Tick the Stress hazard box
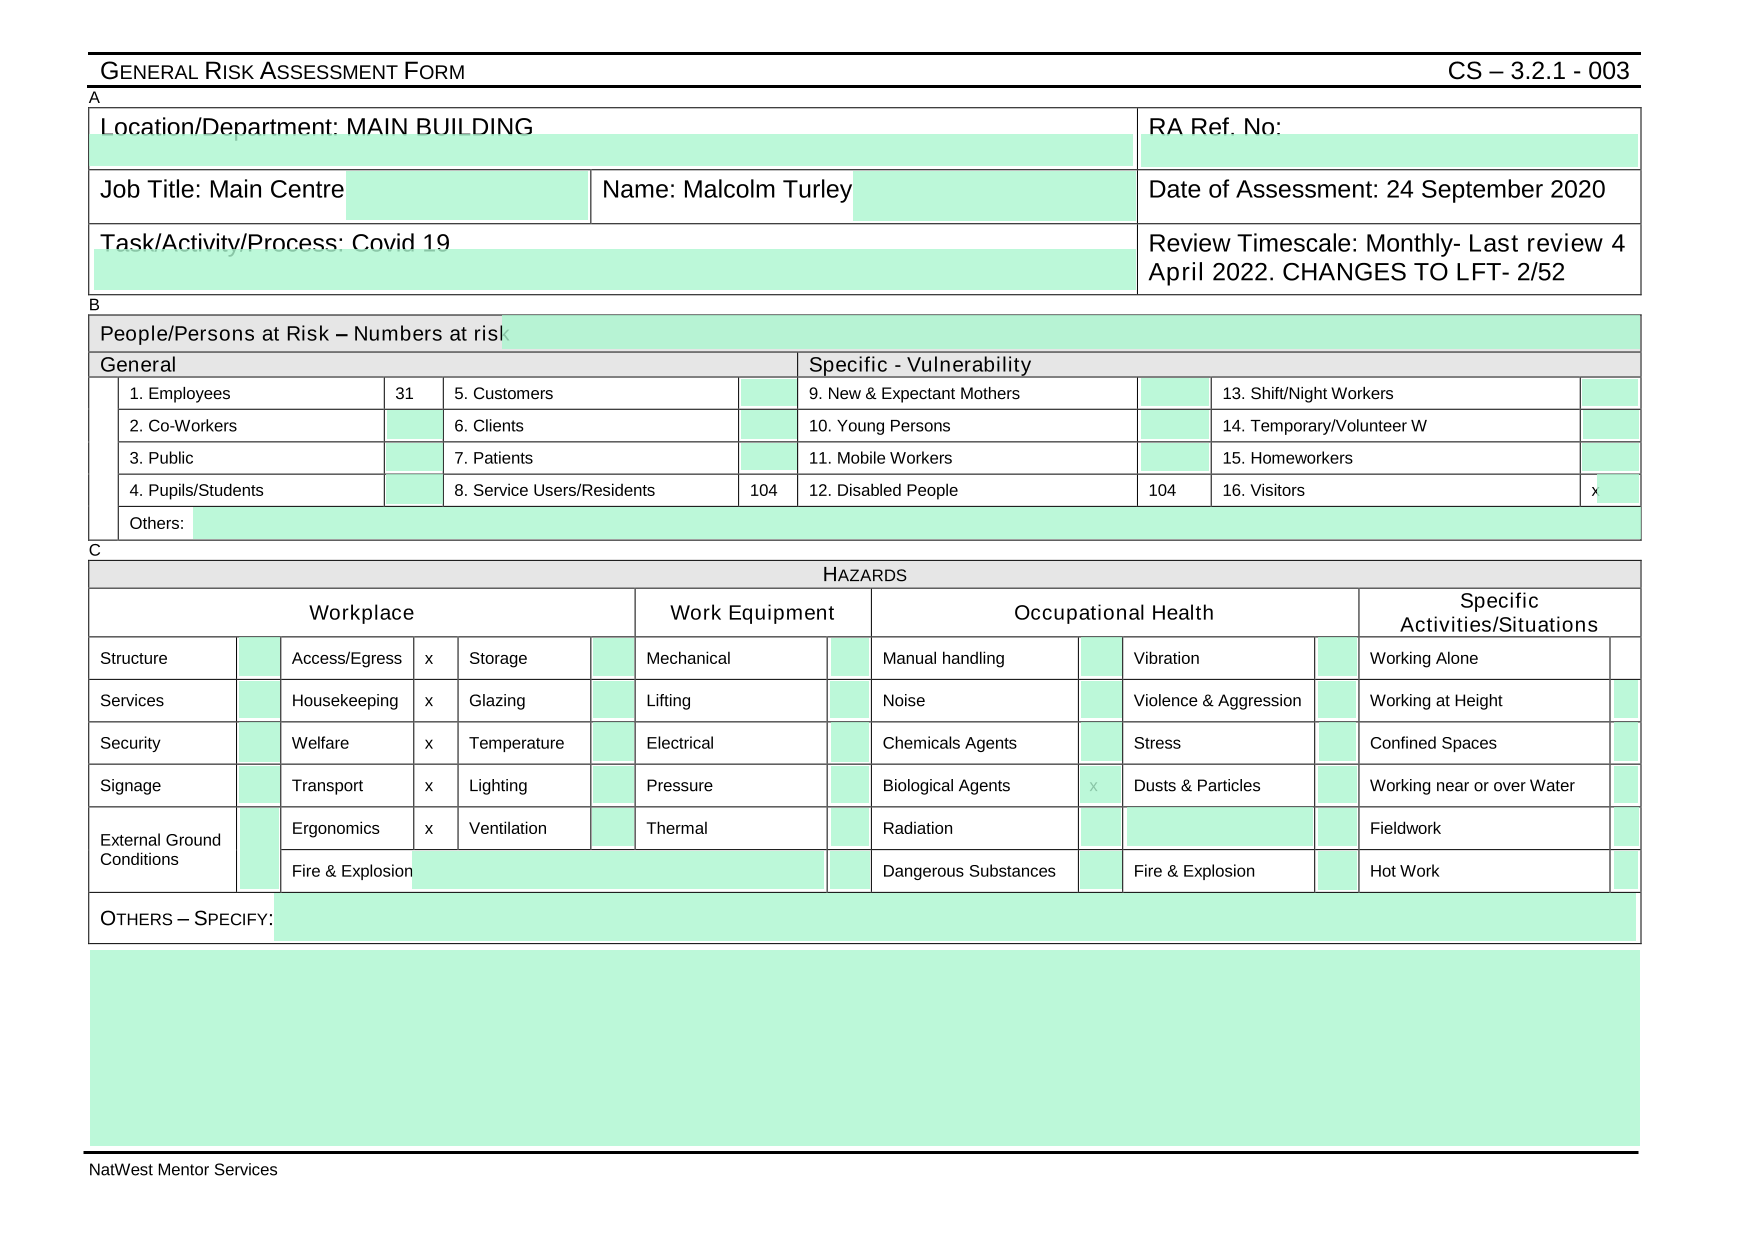The height and width of the screenshot is (1240, 1754). point(1337,743)
